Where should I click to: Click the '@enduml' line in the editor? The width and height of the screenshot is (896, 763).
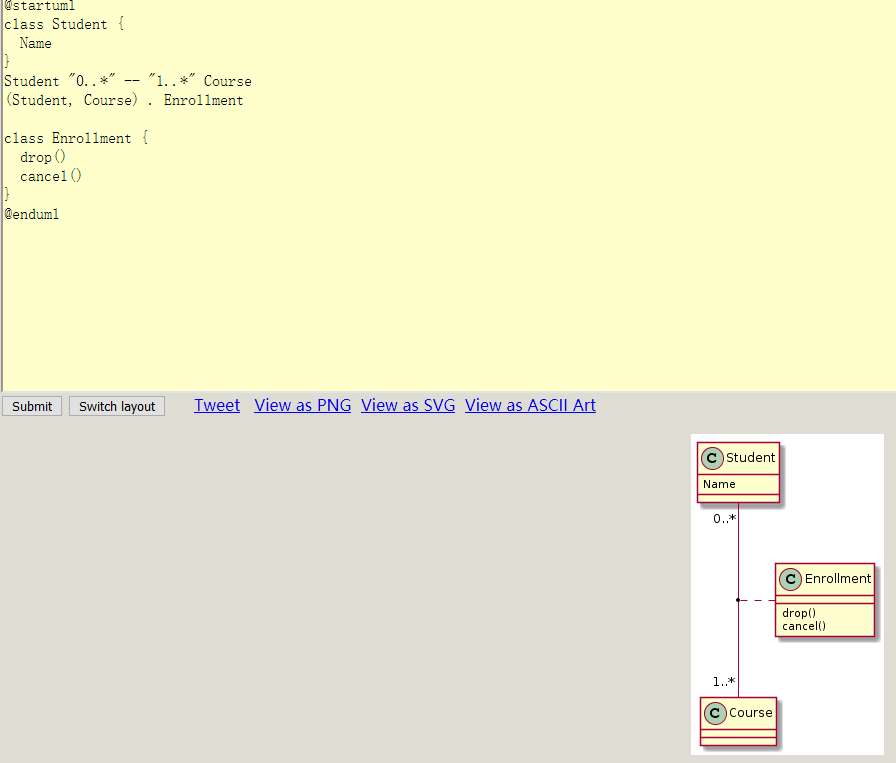coord(31,214)
